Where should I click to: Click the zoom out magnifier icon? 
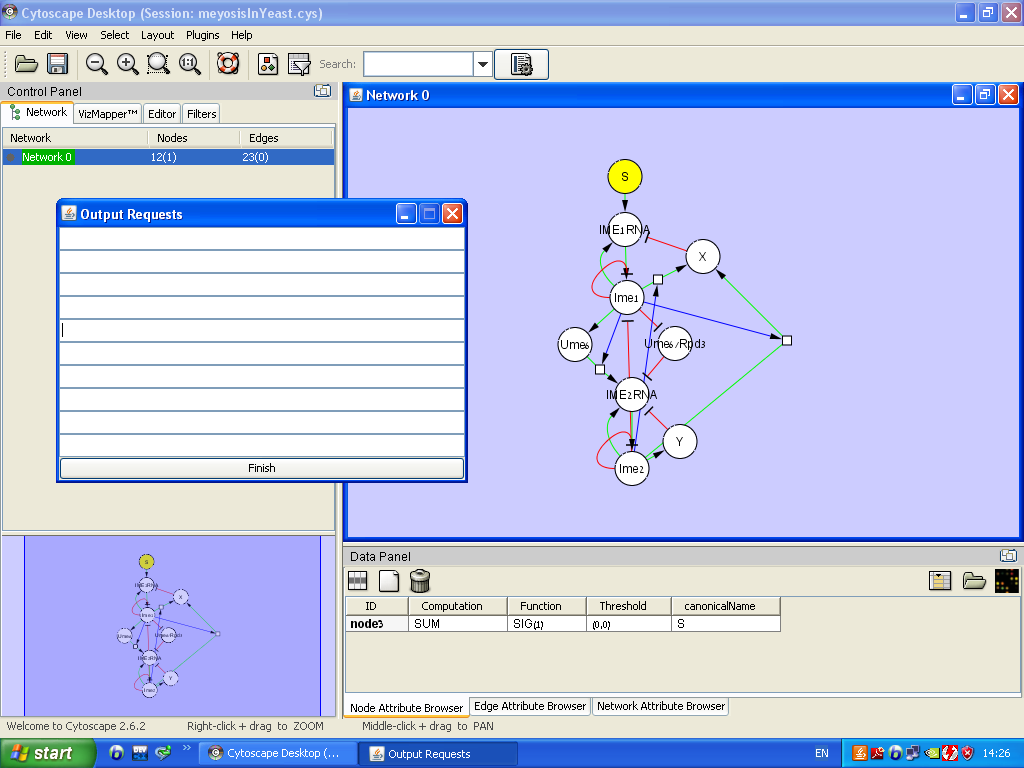pyautogui.click(x=97, y=64)
